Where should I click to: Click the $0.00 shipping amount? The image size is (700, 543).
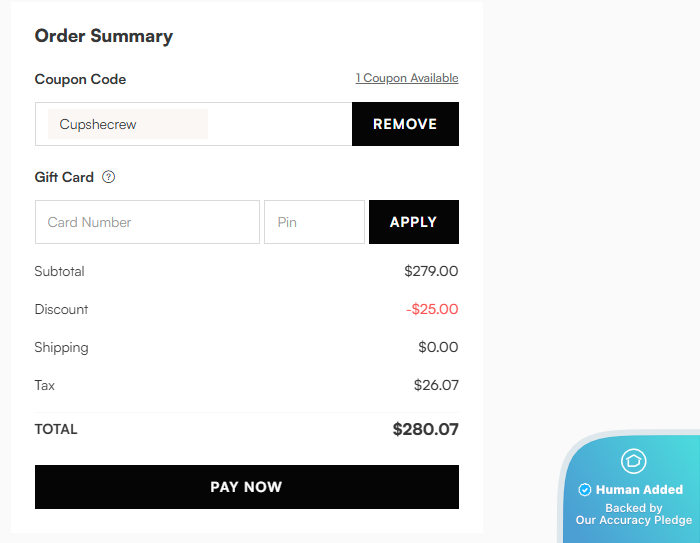tap(438, 347)
